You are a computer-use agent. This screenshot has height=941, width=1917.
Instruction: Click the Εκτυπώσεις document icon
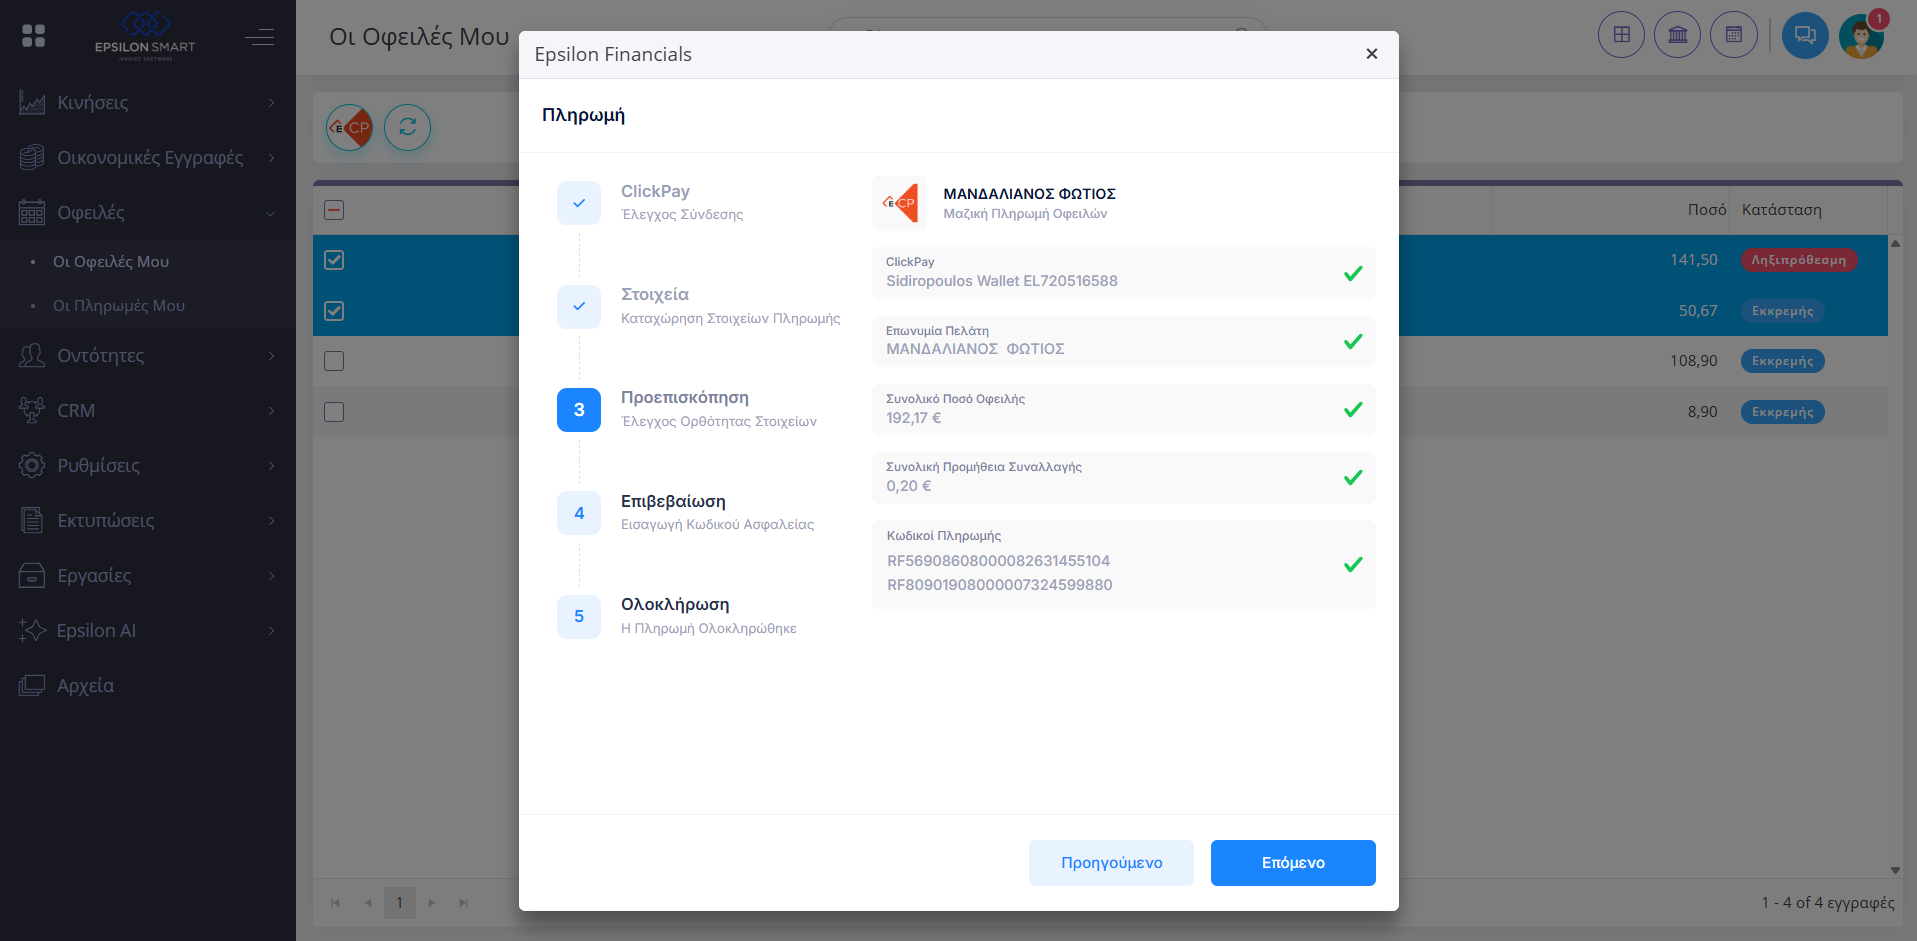pyautogui.click(x=32, y=521)
